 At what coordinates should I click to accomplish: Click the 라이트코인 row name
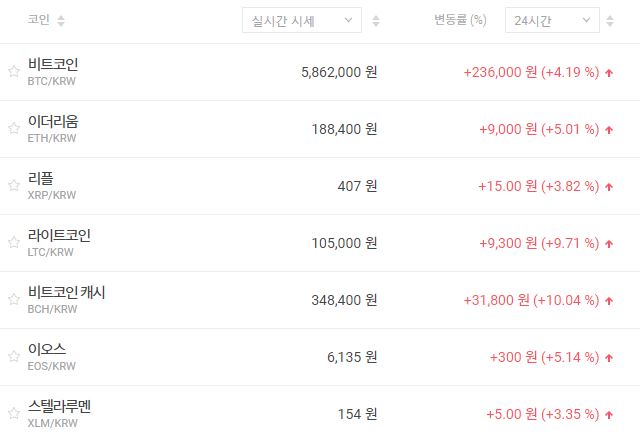59,236
